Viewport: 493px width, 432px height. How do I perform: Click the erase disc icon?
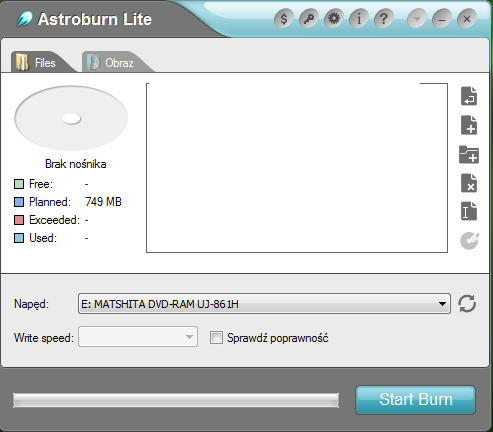coord(470,240)
